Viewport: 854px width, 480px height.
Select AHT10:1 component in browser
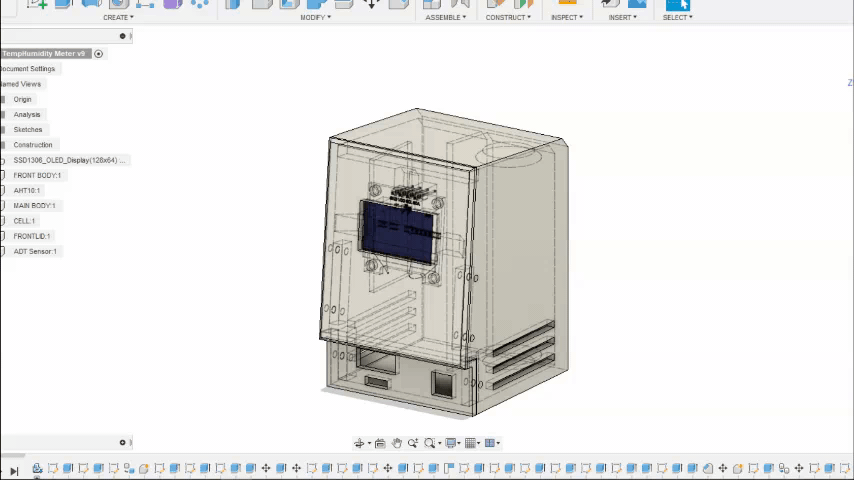click(27, 191)
